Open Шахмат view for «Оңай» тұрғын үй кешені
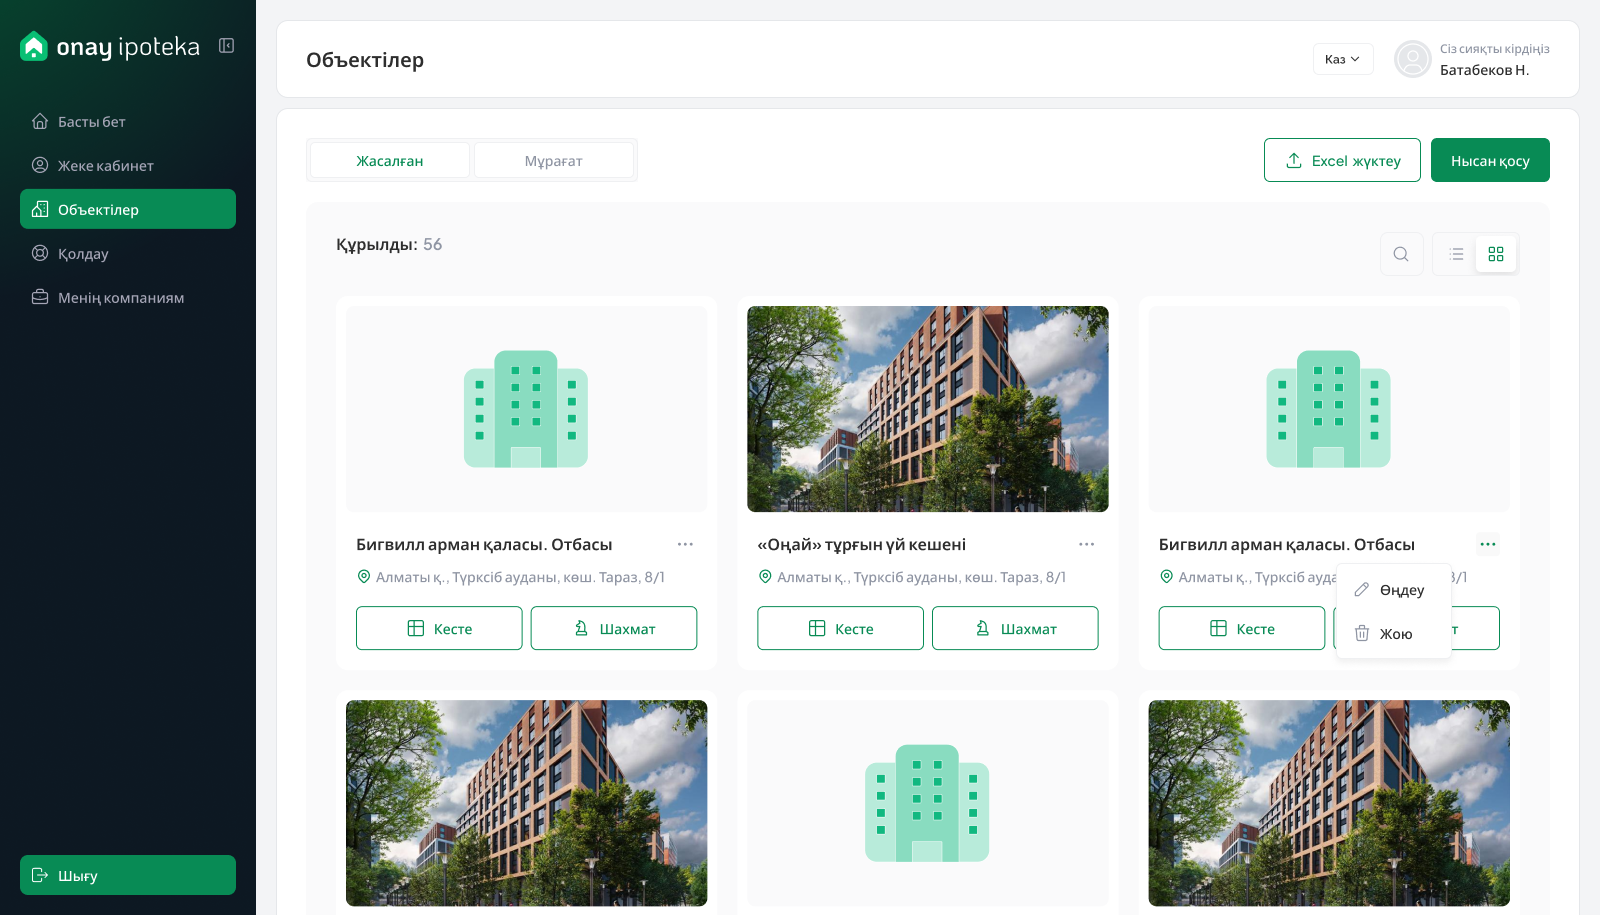The height and width of the screenshot is (915, 1600). click(1014, 628)
